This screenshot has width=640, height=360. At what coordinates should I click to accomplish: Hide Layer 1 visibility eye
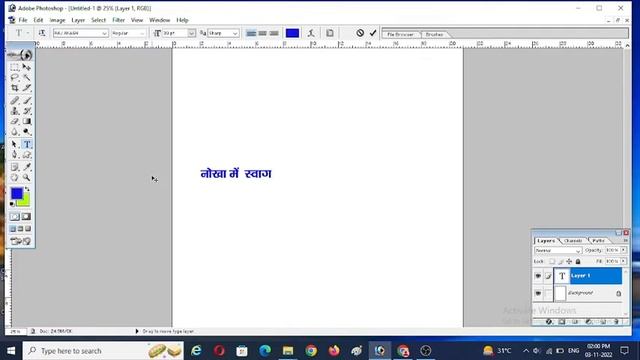pyautogui.click(x=538, y=276)
